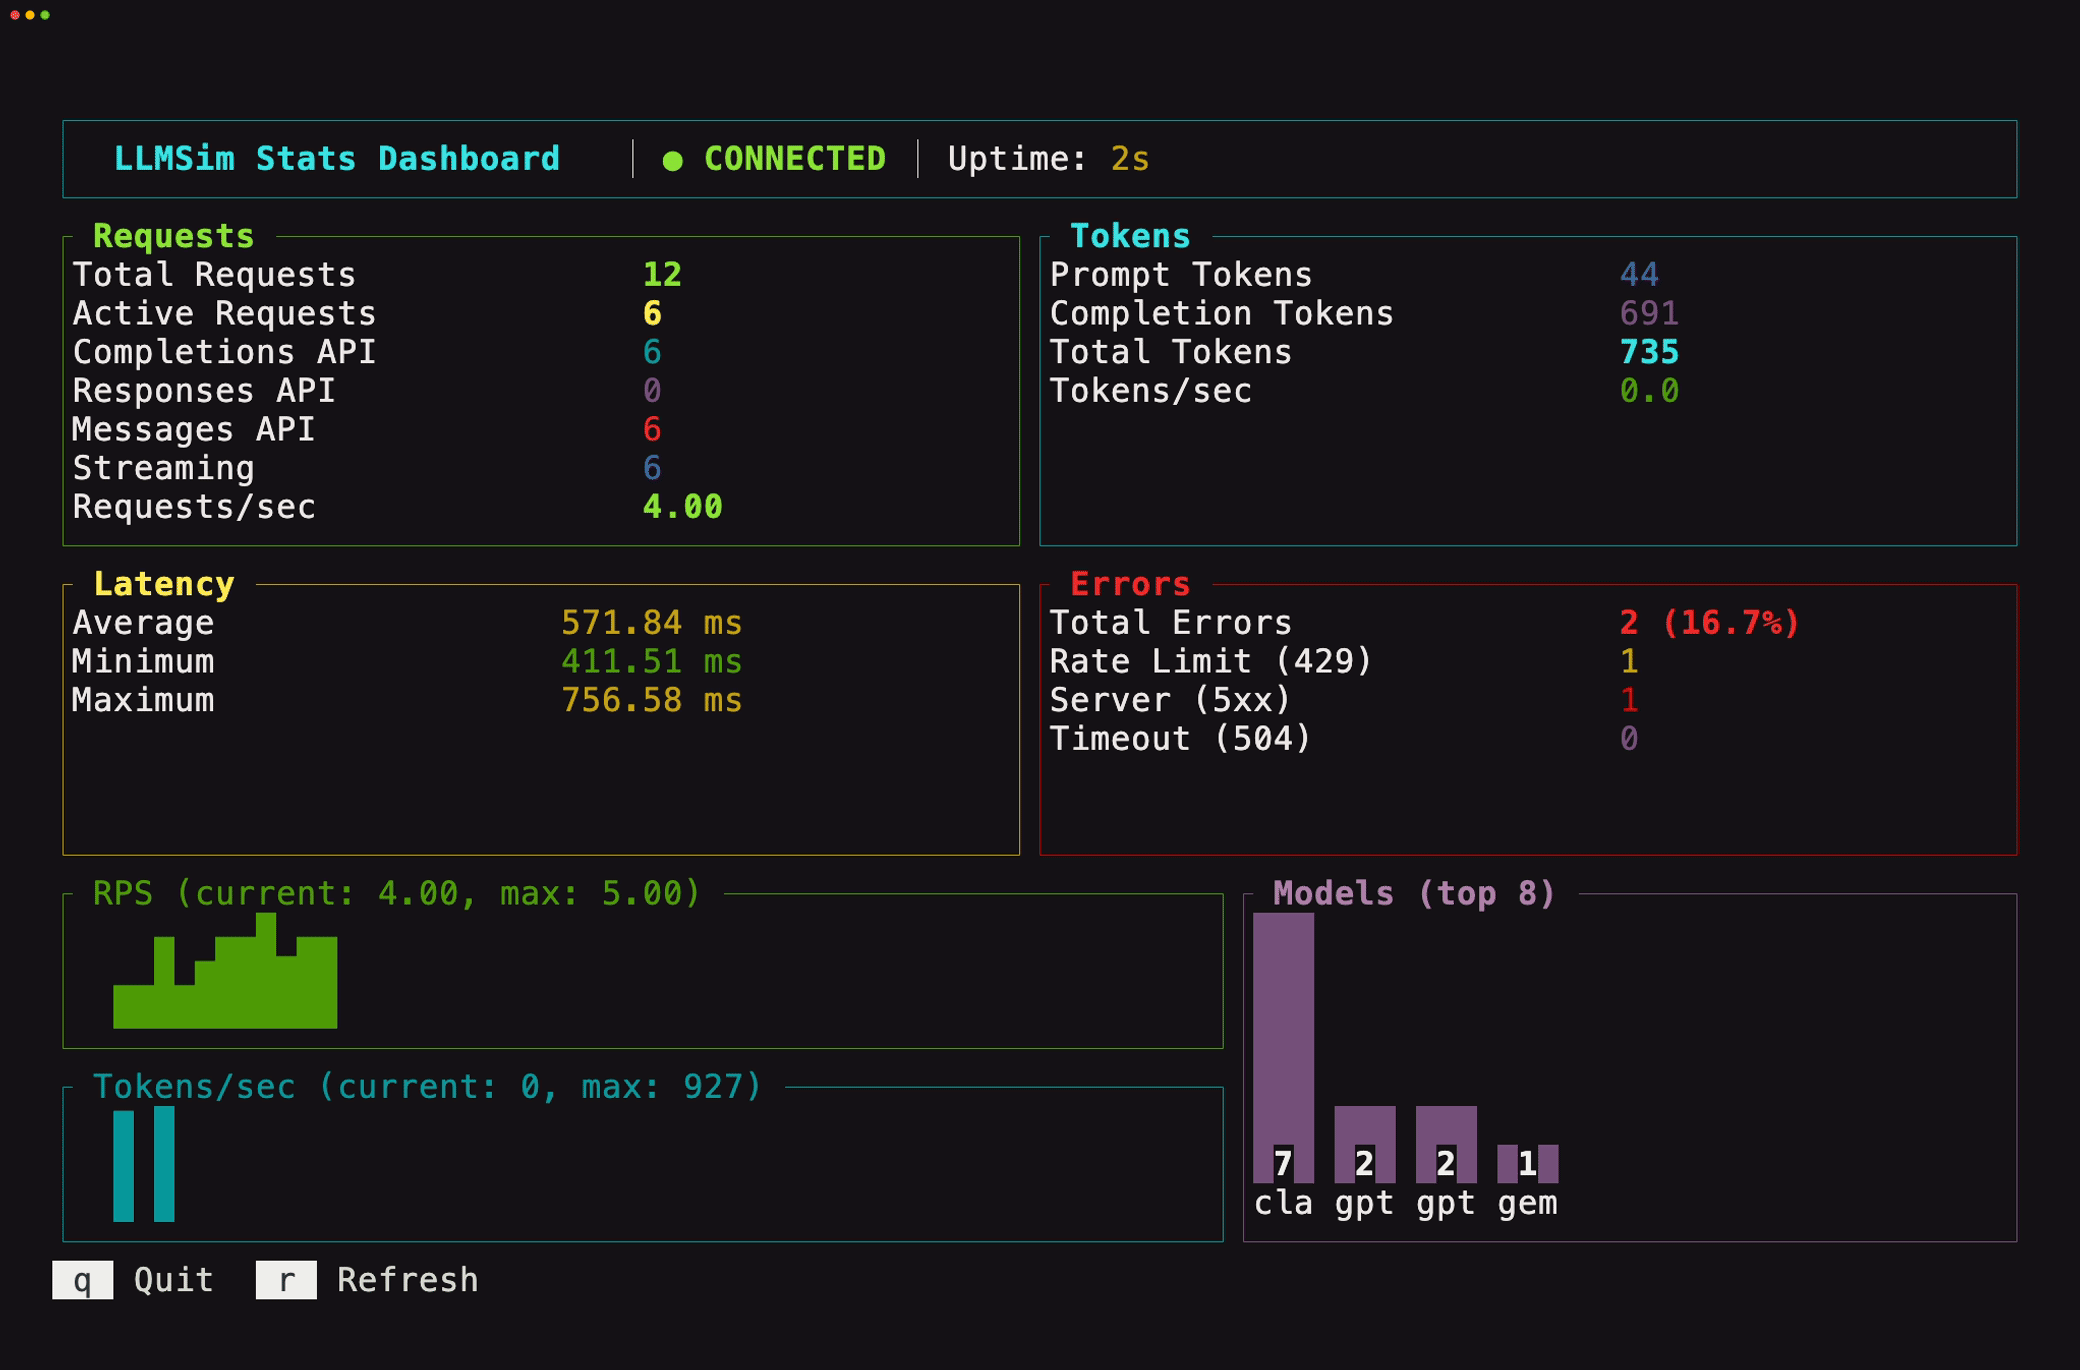Click the Requests/sec value 4.00
This screenshot has width=2080, height=1370.
click(x=682, y=507)
